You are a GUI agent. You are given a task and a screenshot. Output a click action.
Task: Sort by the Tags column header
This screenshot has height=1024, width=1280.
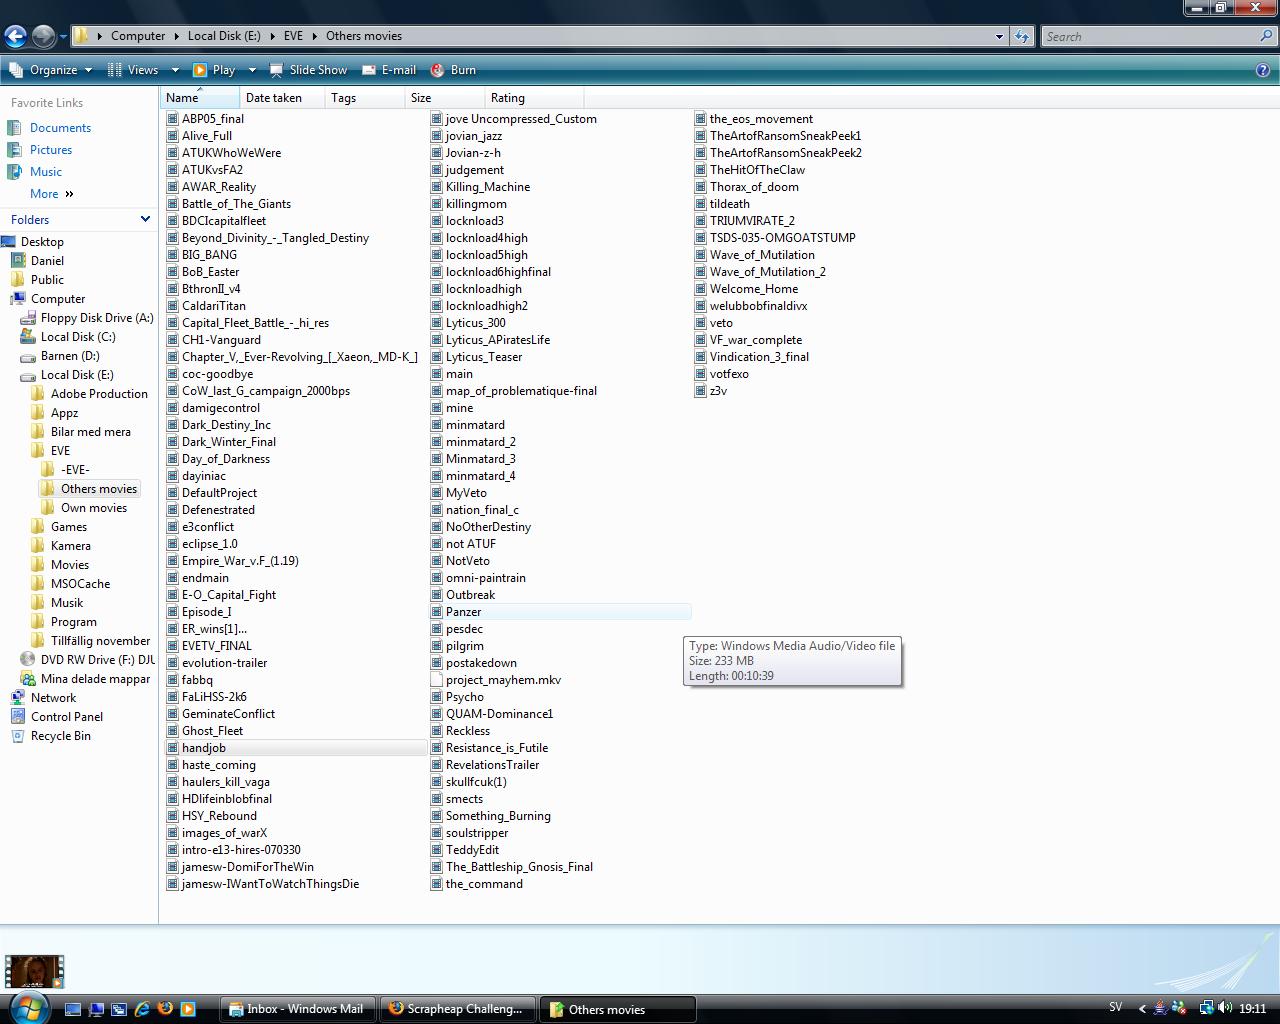click(365, 98)
